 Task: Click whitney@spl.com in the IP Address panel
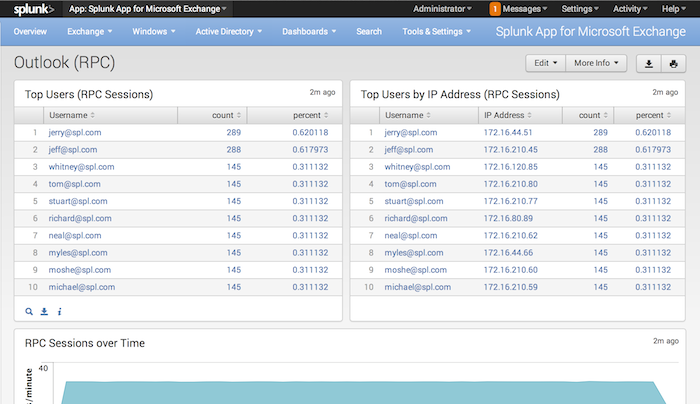[x=417, y=167]
